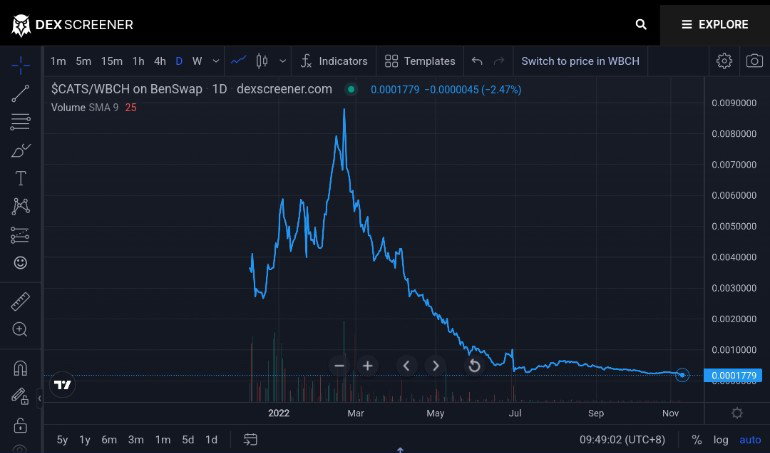Set range to 3m

pyautogui.click(x=136, y=440)
